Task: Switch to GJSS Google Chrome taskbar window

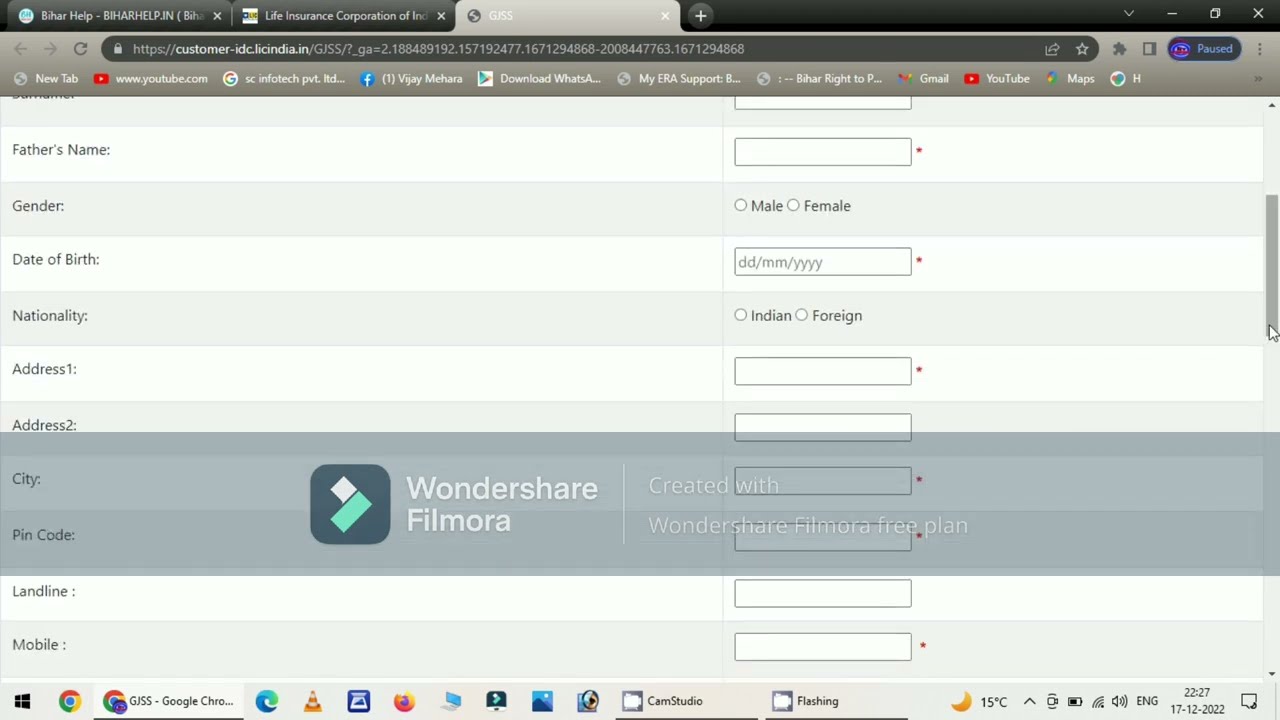Action: [x=168, y=701]
